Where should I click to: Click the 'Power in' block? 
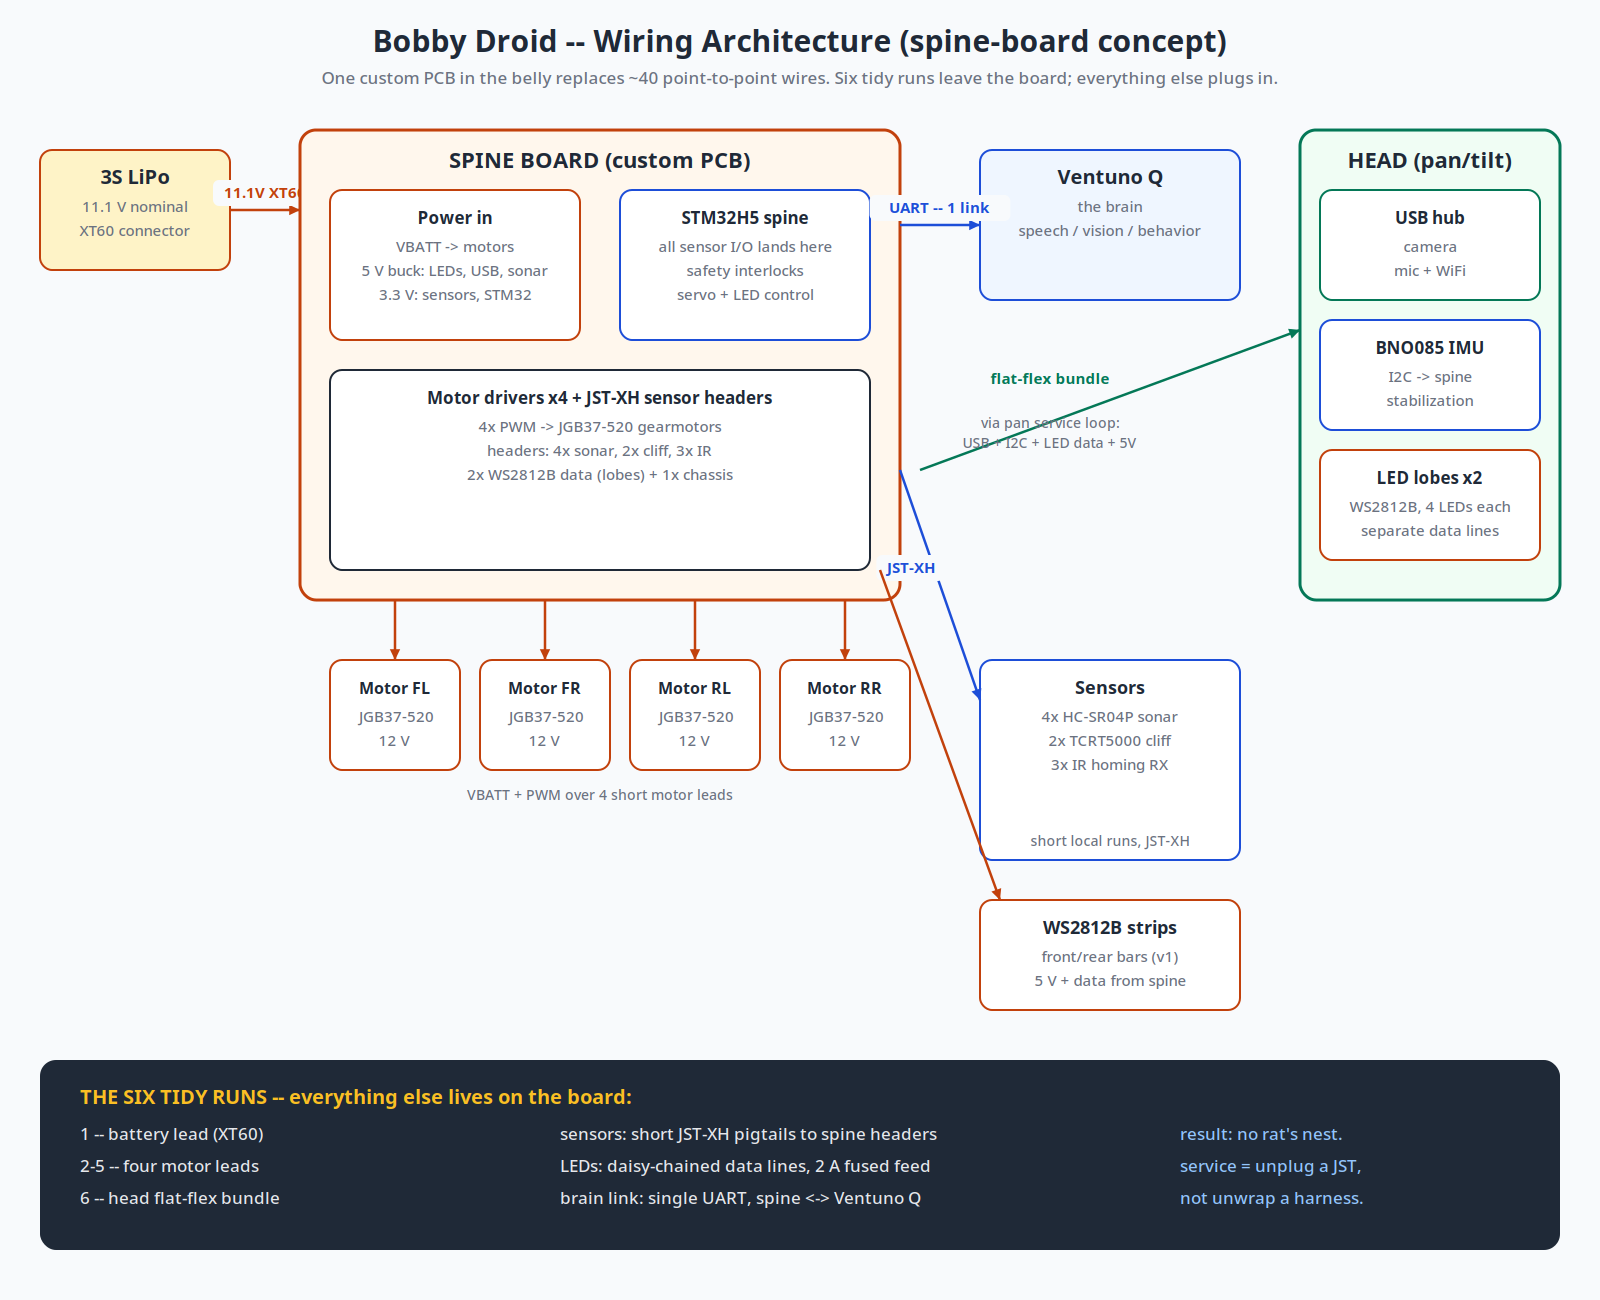455,265
